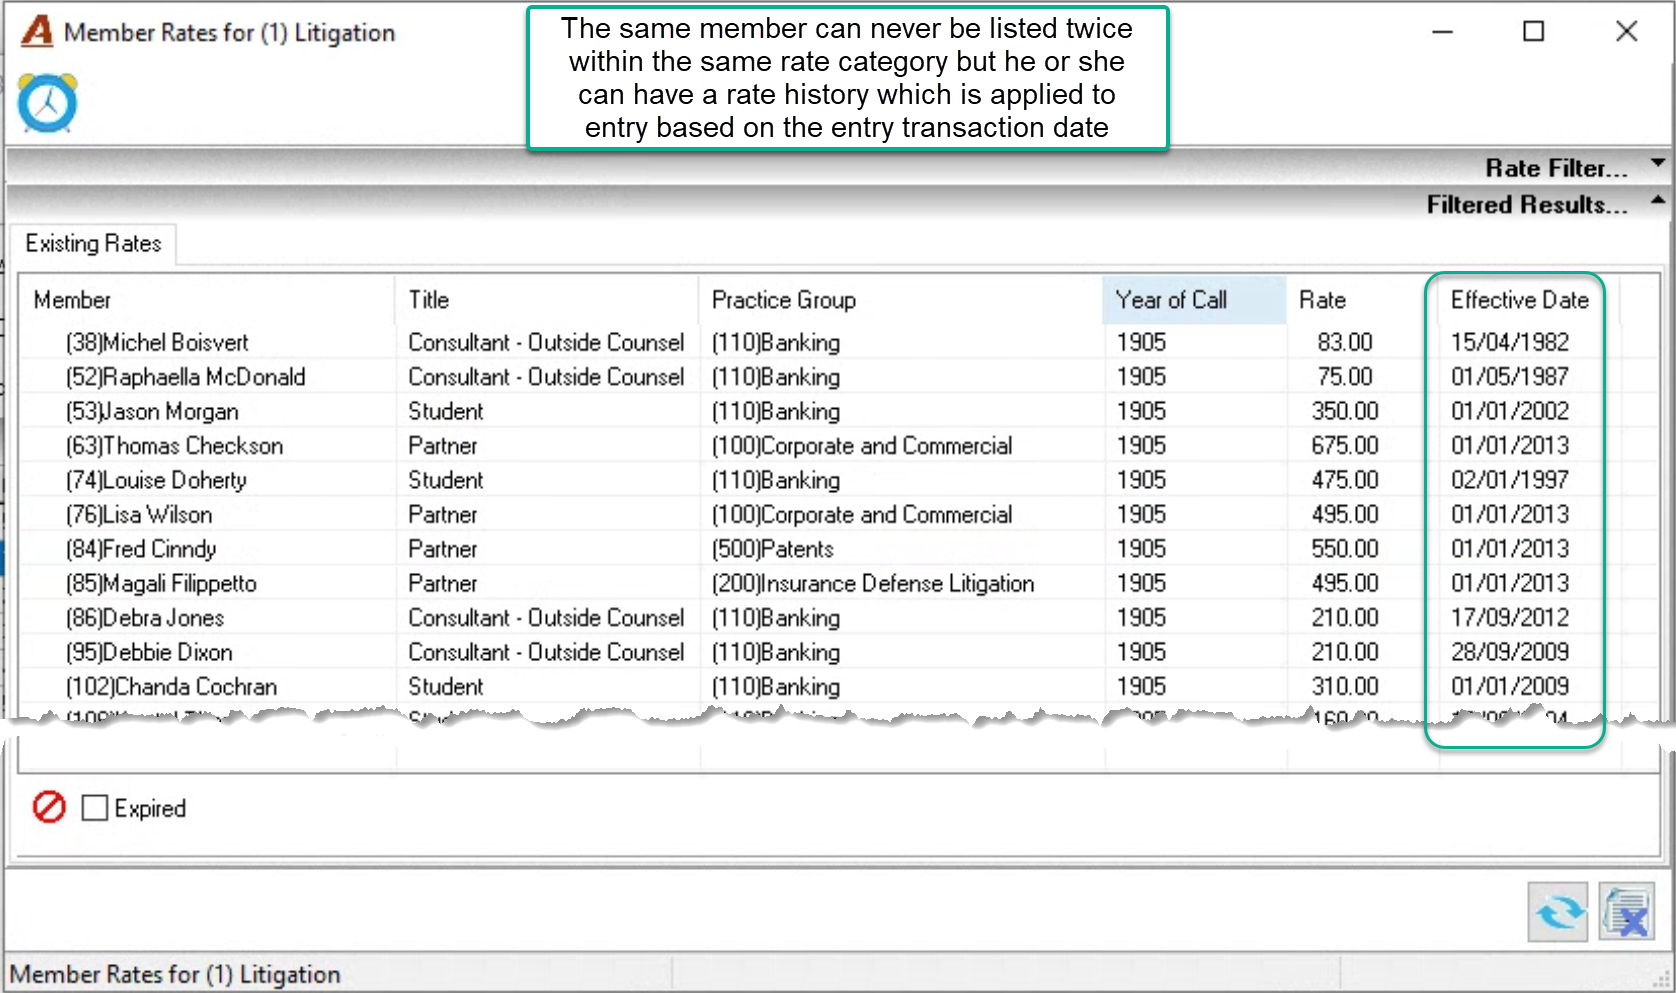Click effective date 28/09/2009

[1510, 653]
